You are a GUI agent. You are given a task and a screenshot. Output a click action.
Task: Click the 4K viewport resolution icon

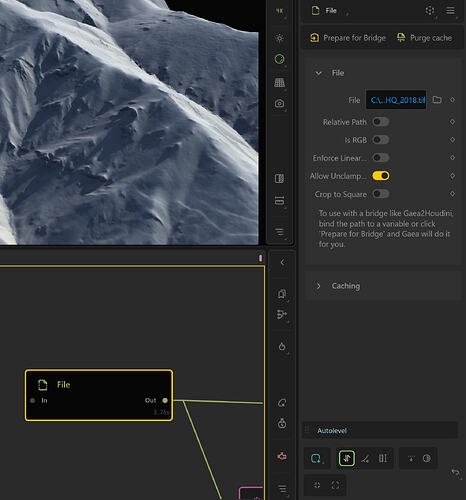(279, 11)
